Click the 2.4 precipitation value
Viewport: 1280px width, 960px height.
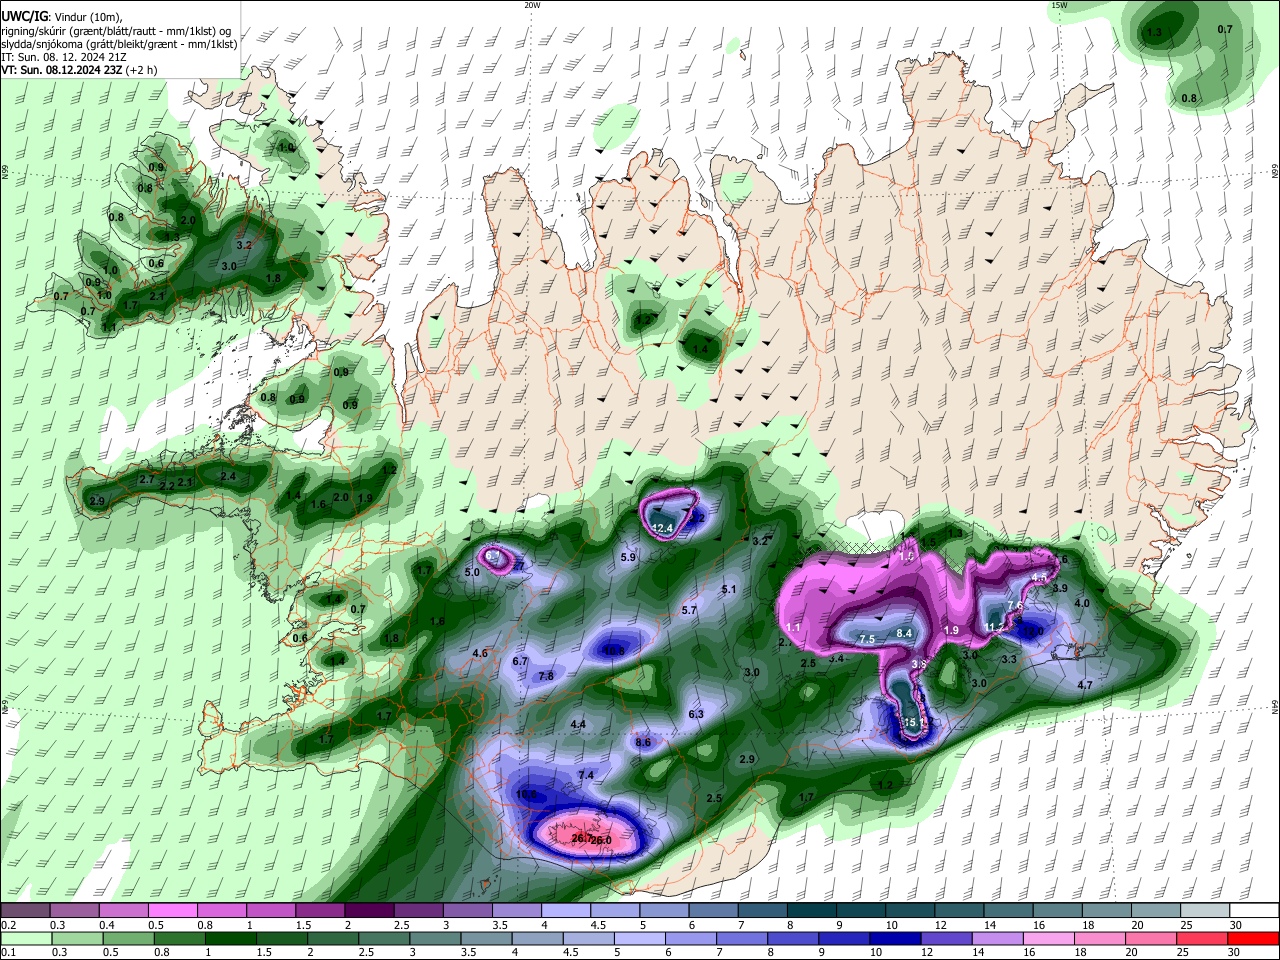click(x=228, y=477)
